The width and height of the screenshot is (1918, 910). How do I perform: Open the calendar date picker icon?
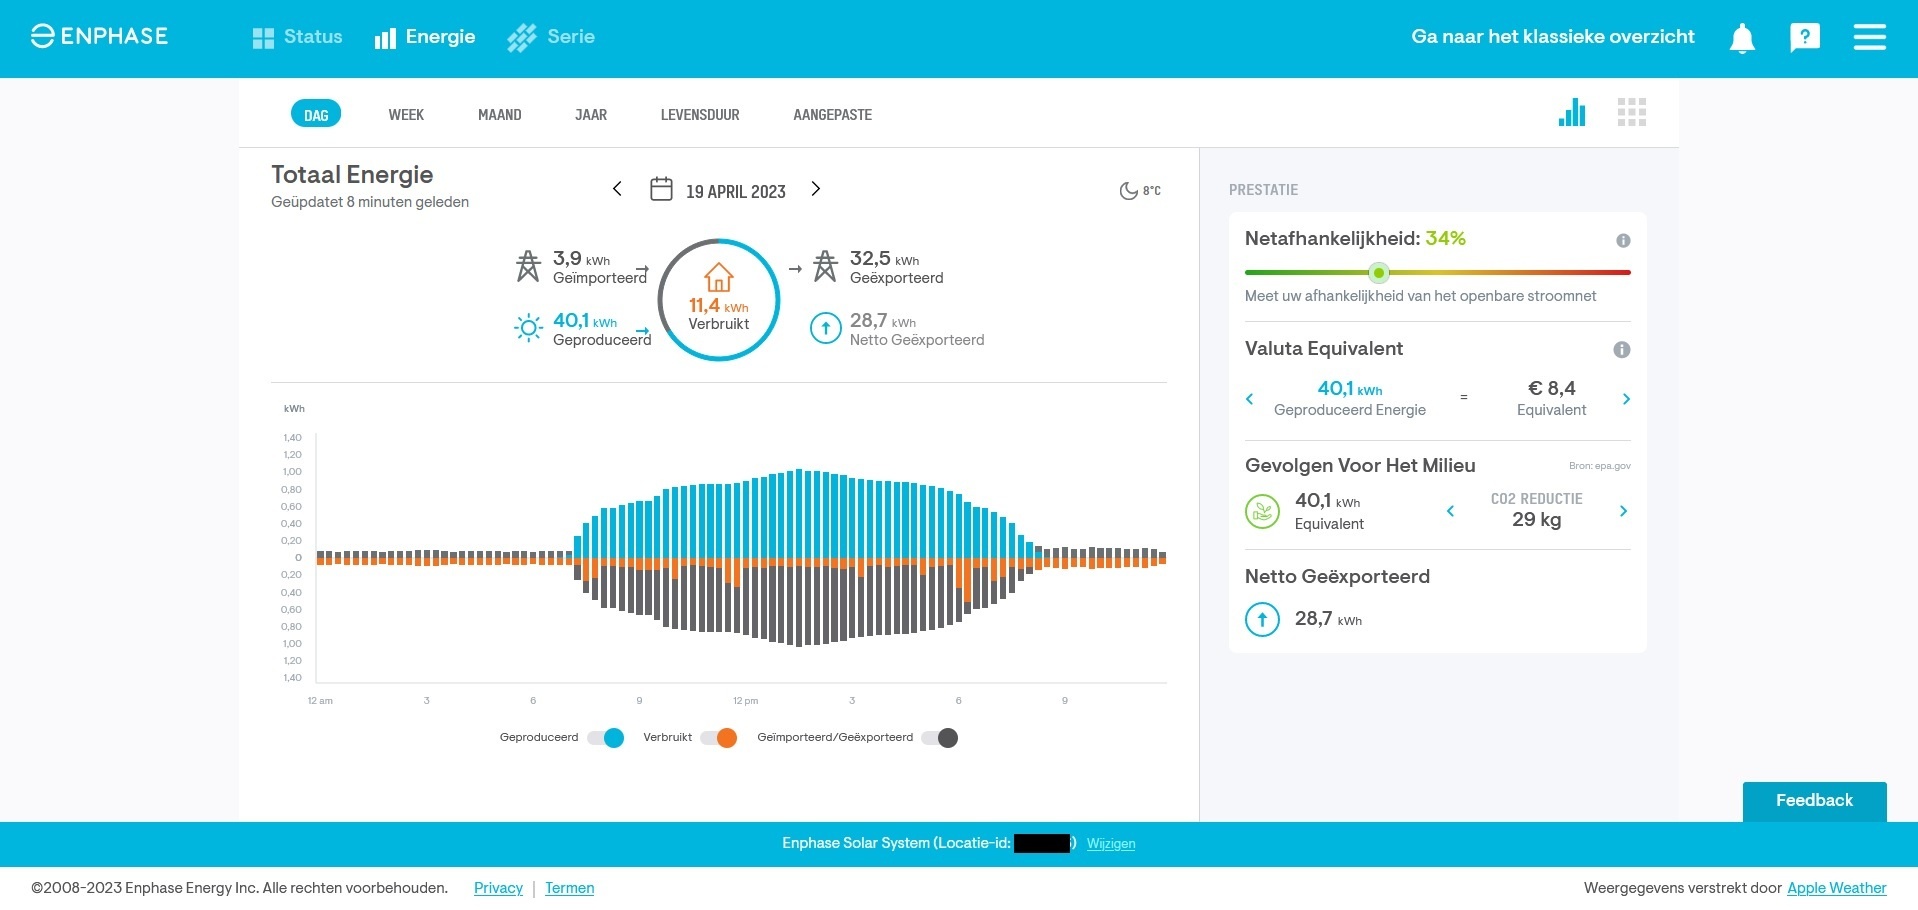[660, 189]
